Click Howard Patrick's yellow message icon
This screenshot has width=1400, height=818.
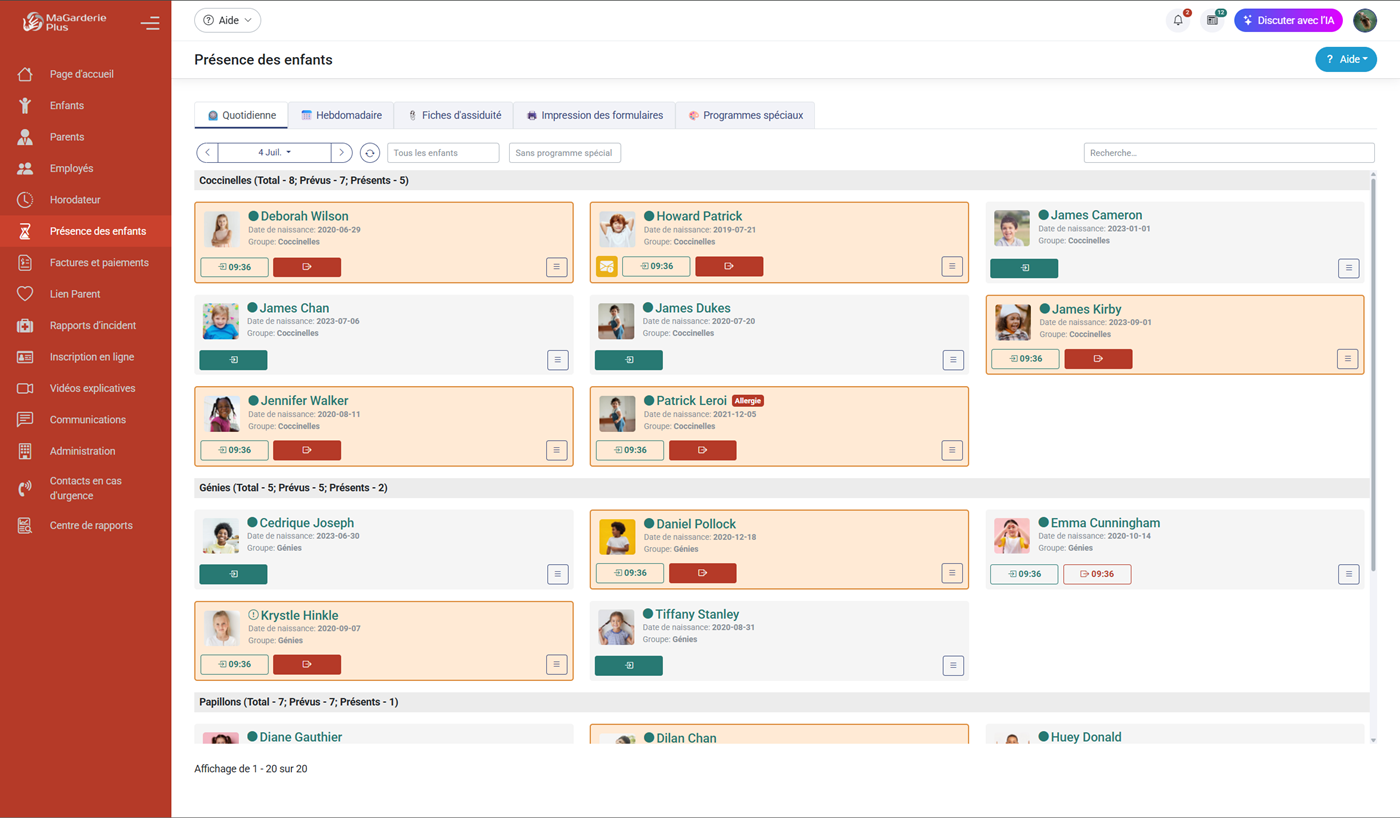[606, 267]
